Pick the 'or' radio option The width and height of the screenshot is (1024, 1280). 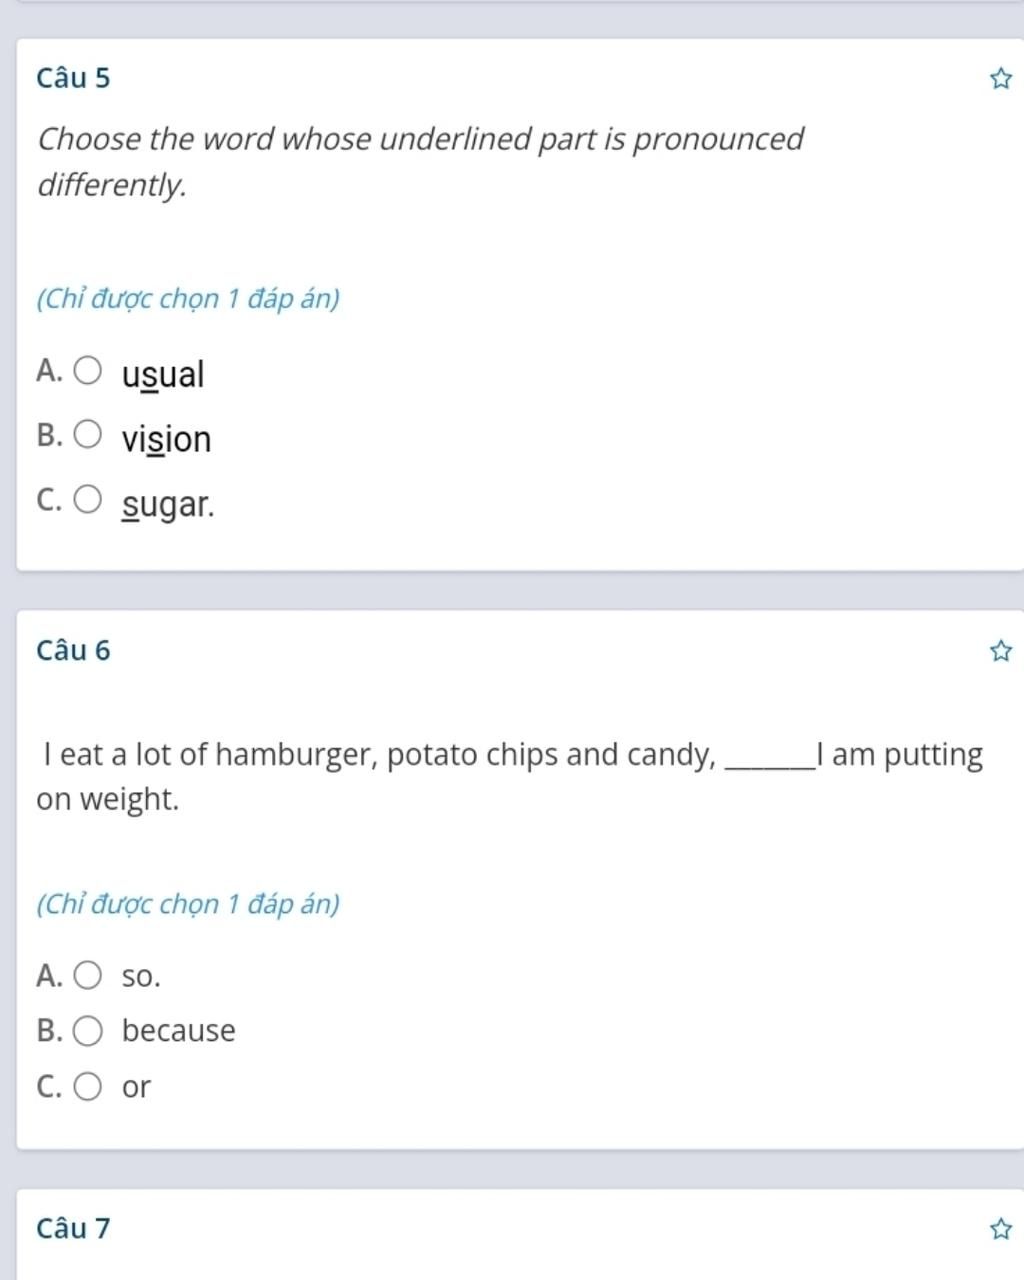(88, 1086)
